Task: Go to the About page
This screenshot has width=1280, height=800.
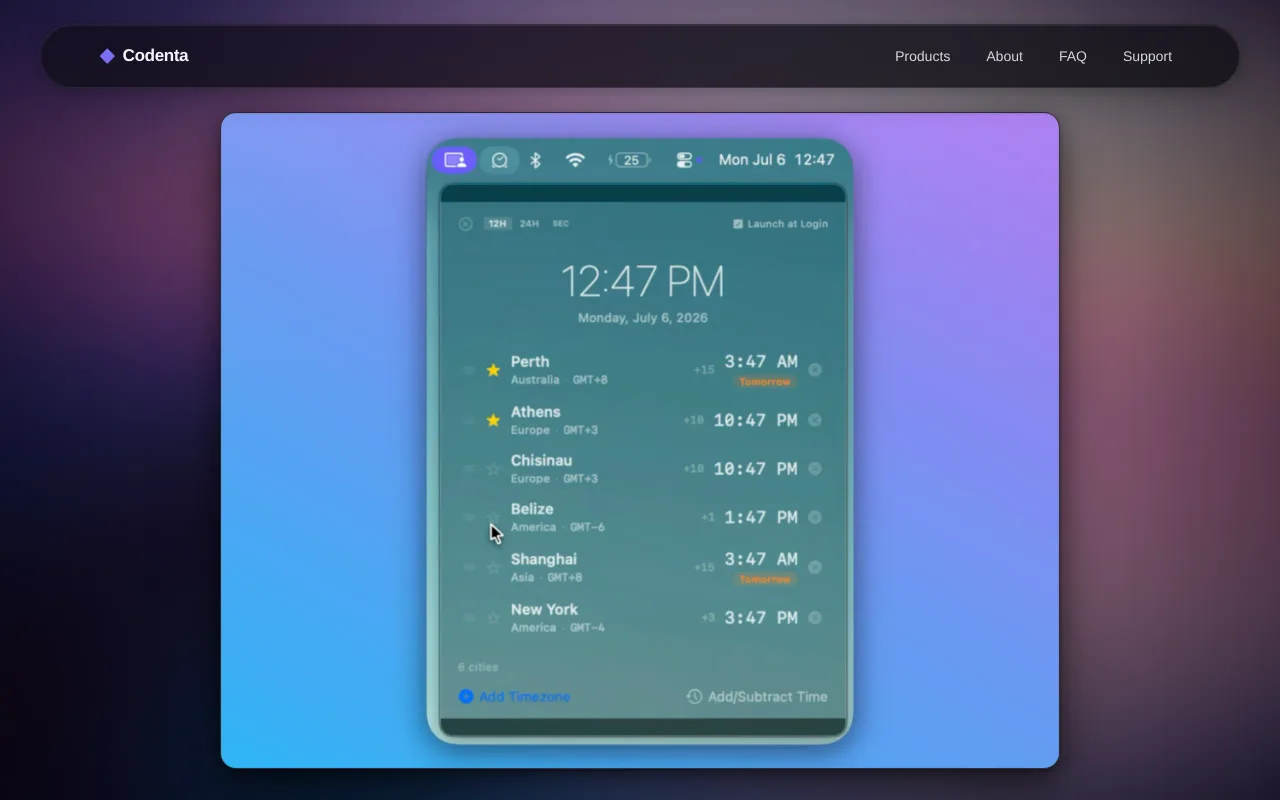Action: 1004,56
